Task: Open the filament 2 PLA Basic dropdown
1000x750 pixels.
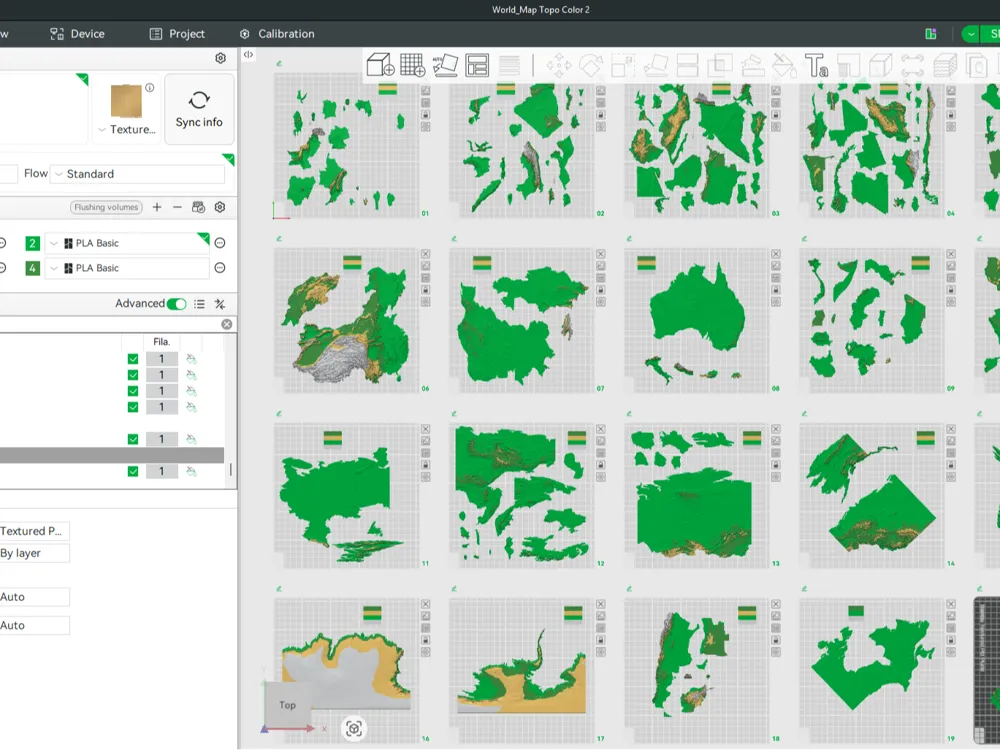Action: tap(127, 243)
